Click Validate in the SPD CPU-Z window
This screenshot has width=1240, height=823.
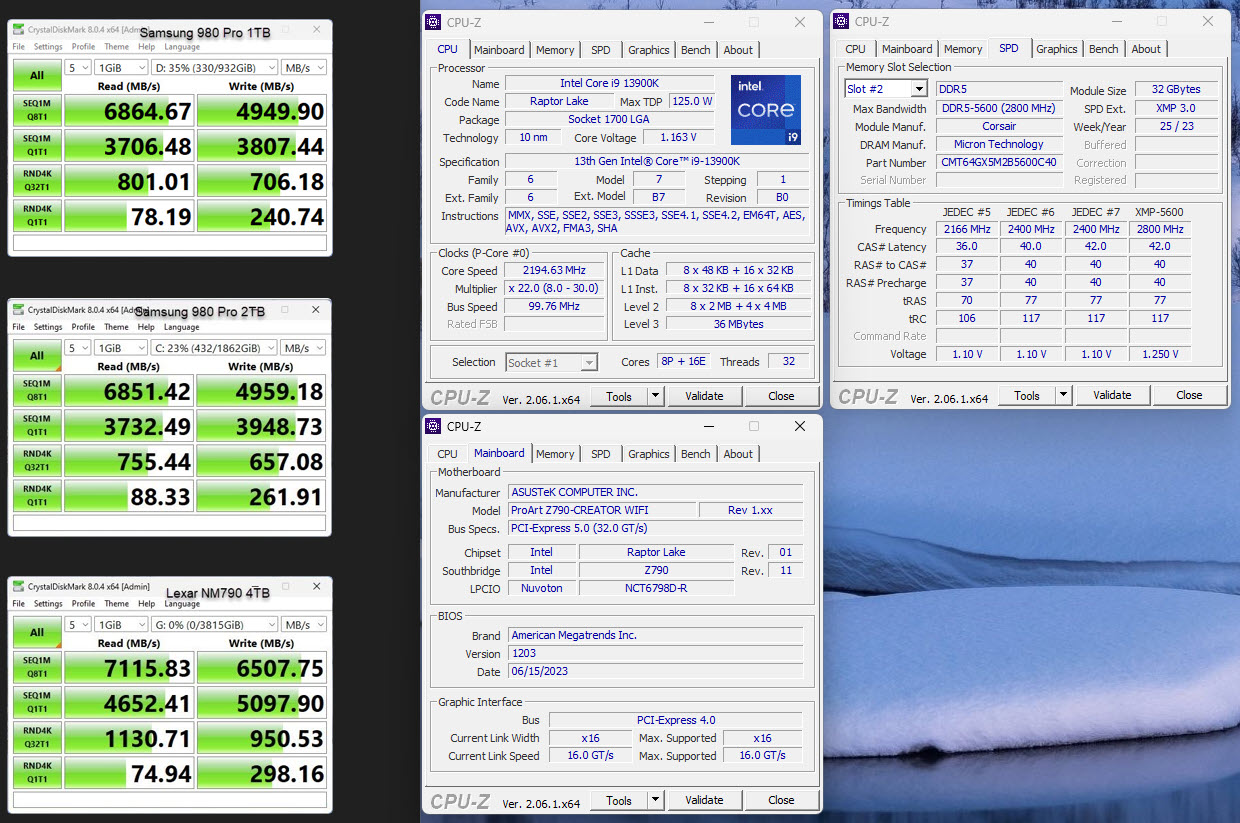(x=1112, y=395)
